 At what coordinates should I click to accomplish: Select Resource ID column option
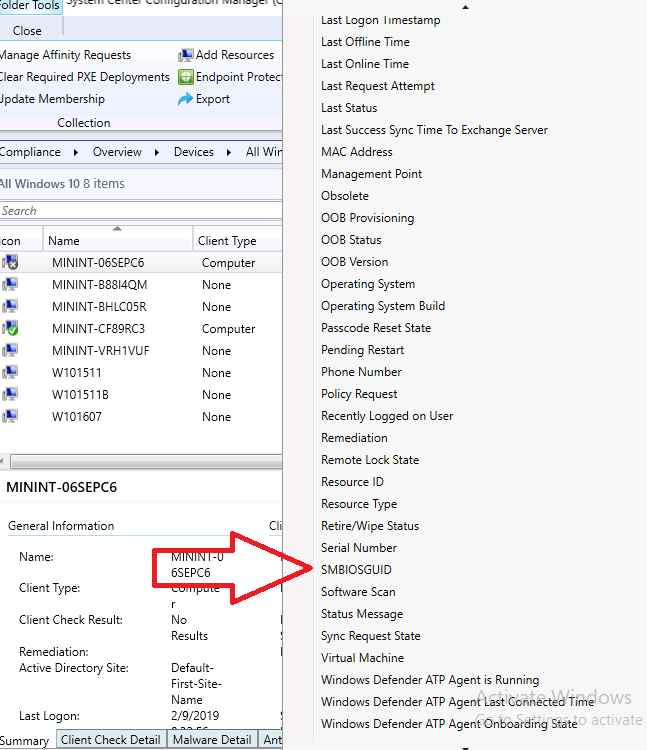[x=352, y=482]
